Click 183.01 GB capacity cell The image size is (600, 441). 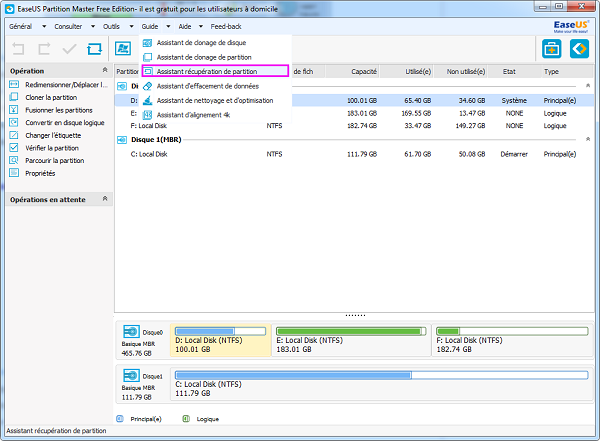tap(362, 113)
